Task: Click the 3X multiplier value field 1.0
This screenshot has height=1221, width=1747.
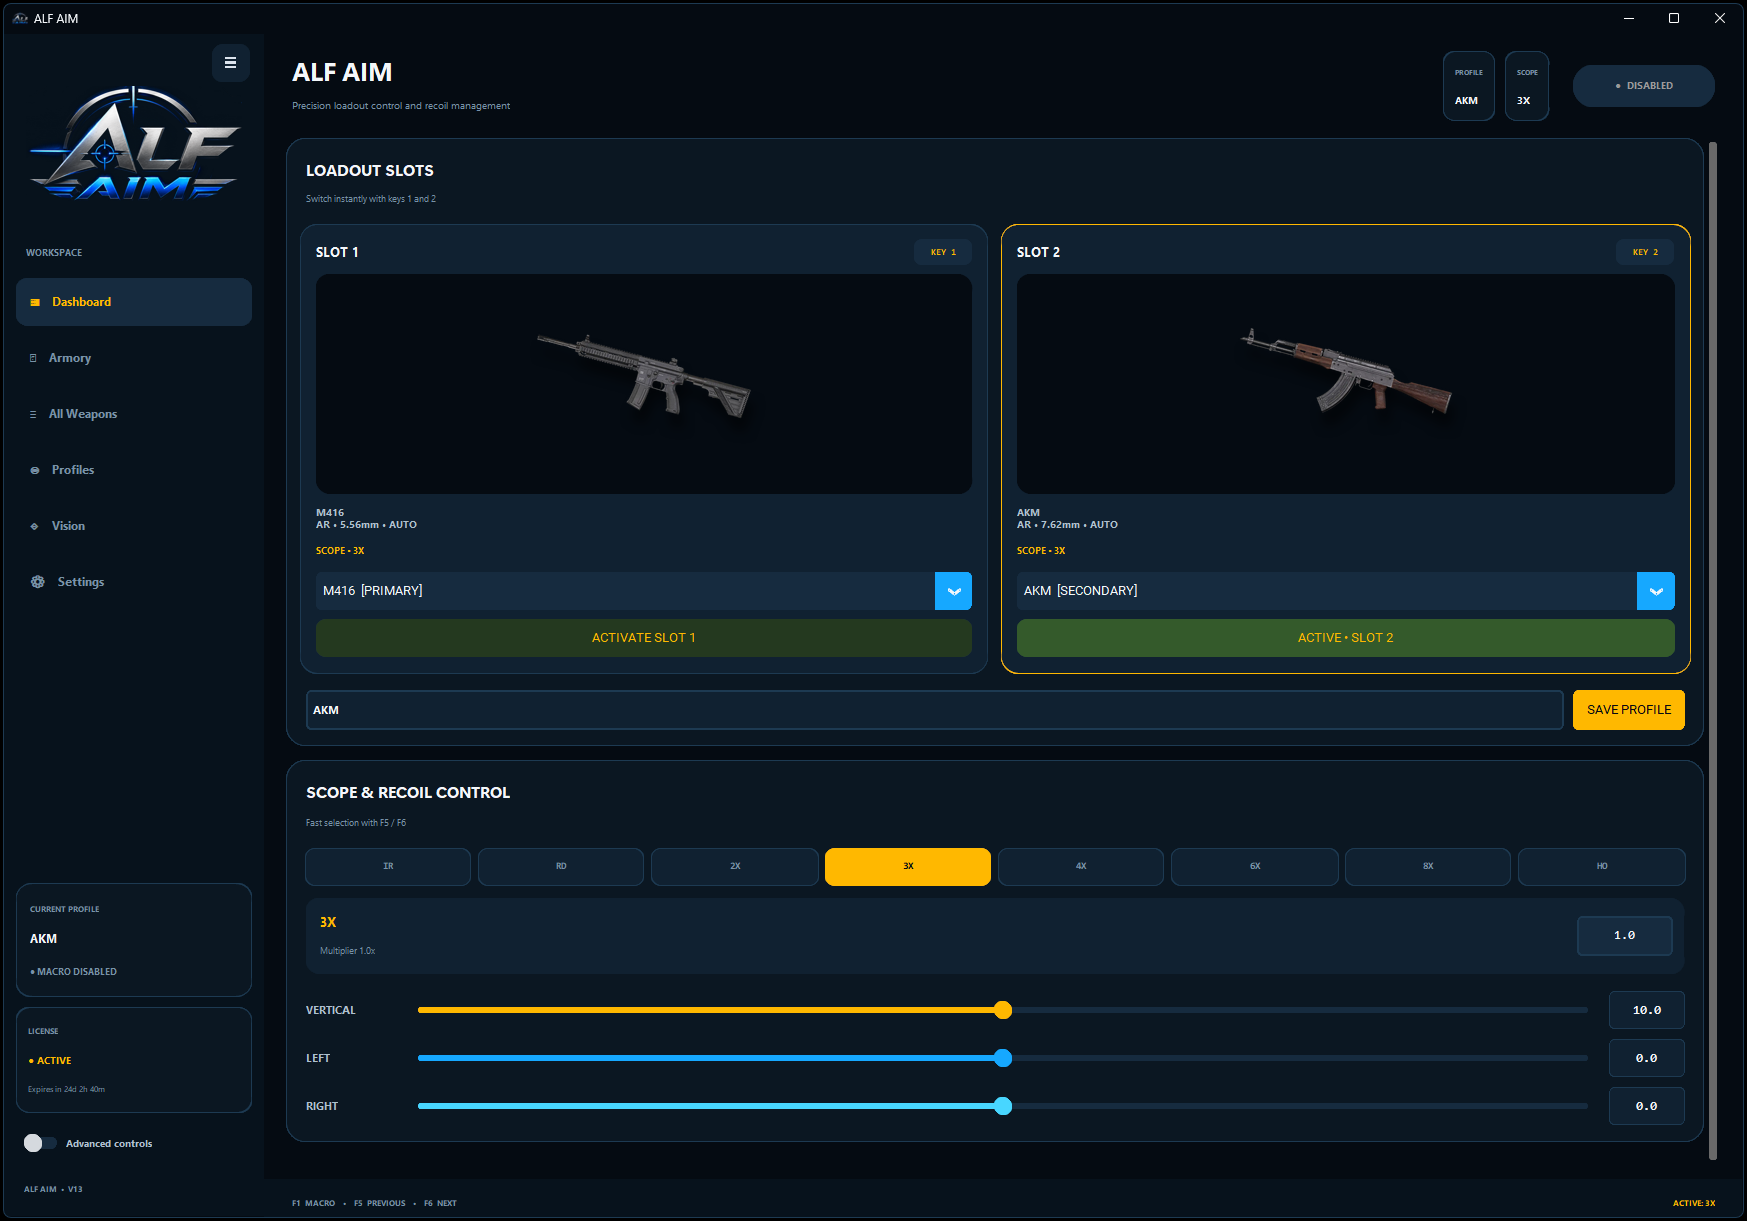Action: (1625, 936)
